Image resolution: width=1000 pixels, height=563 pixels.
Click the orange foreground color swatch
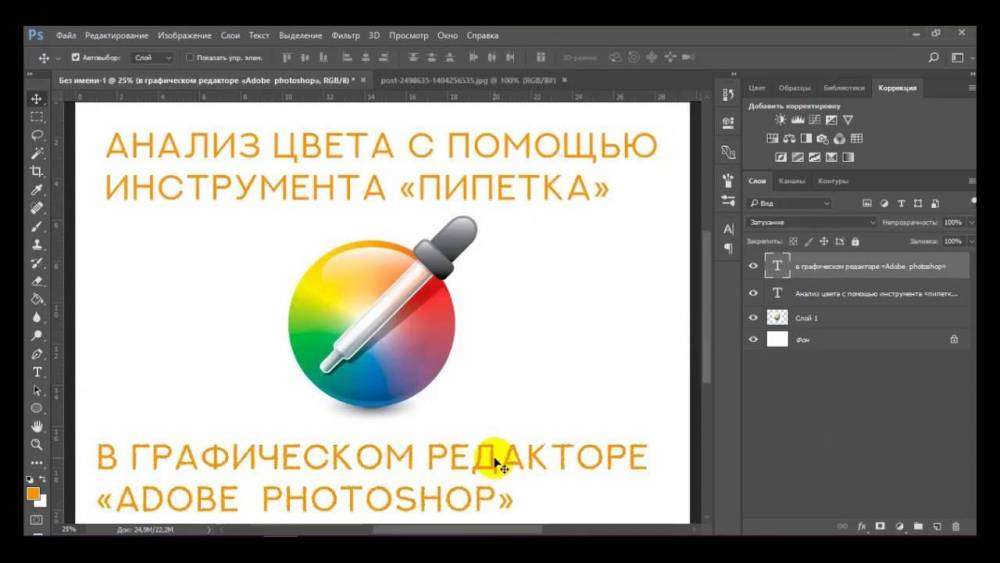tap(33, 494)
